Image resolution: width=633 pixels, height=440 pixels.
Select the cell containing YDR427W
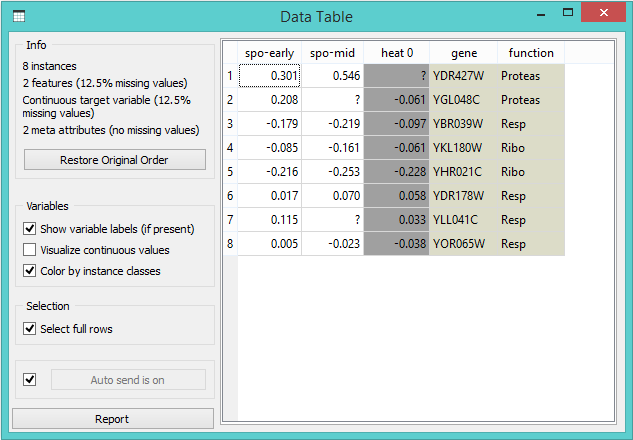pos(463,76)
